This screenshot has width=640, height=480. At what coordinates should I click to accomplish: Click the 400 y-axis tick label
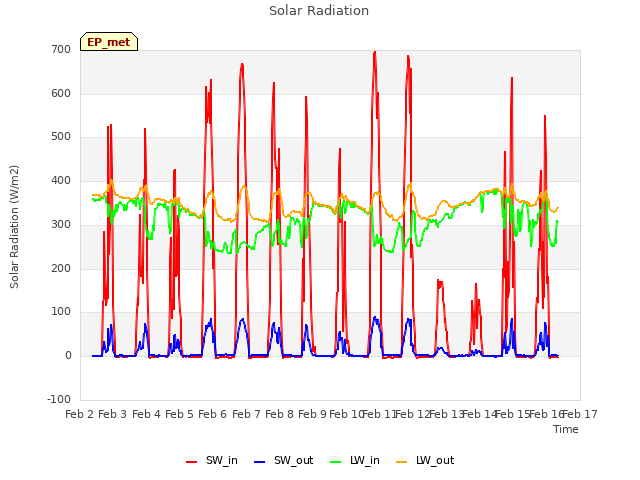point(61,180)
